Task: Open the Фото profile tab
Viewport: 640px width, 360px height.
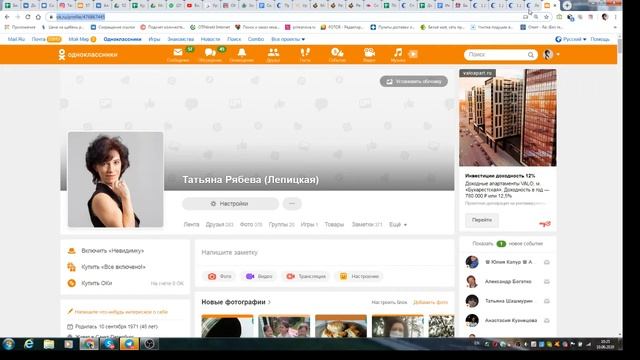Action: (x=251, y=224)
